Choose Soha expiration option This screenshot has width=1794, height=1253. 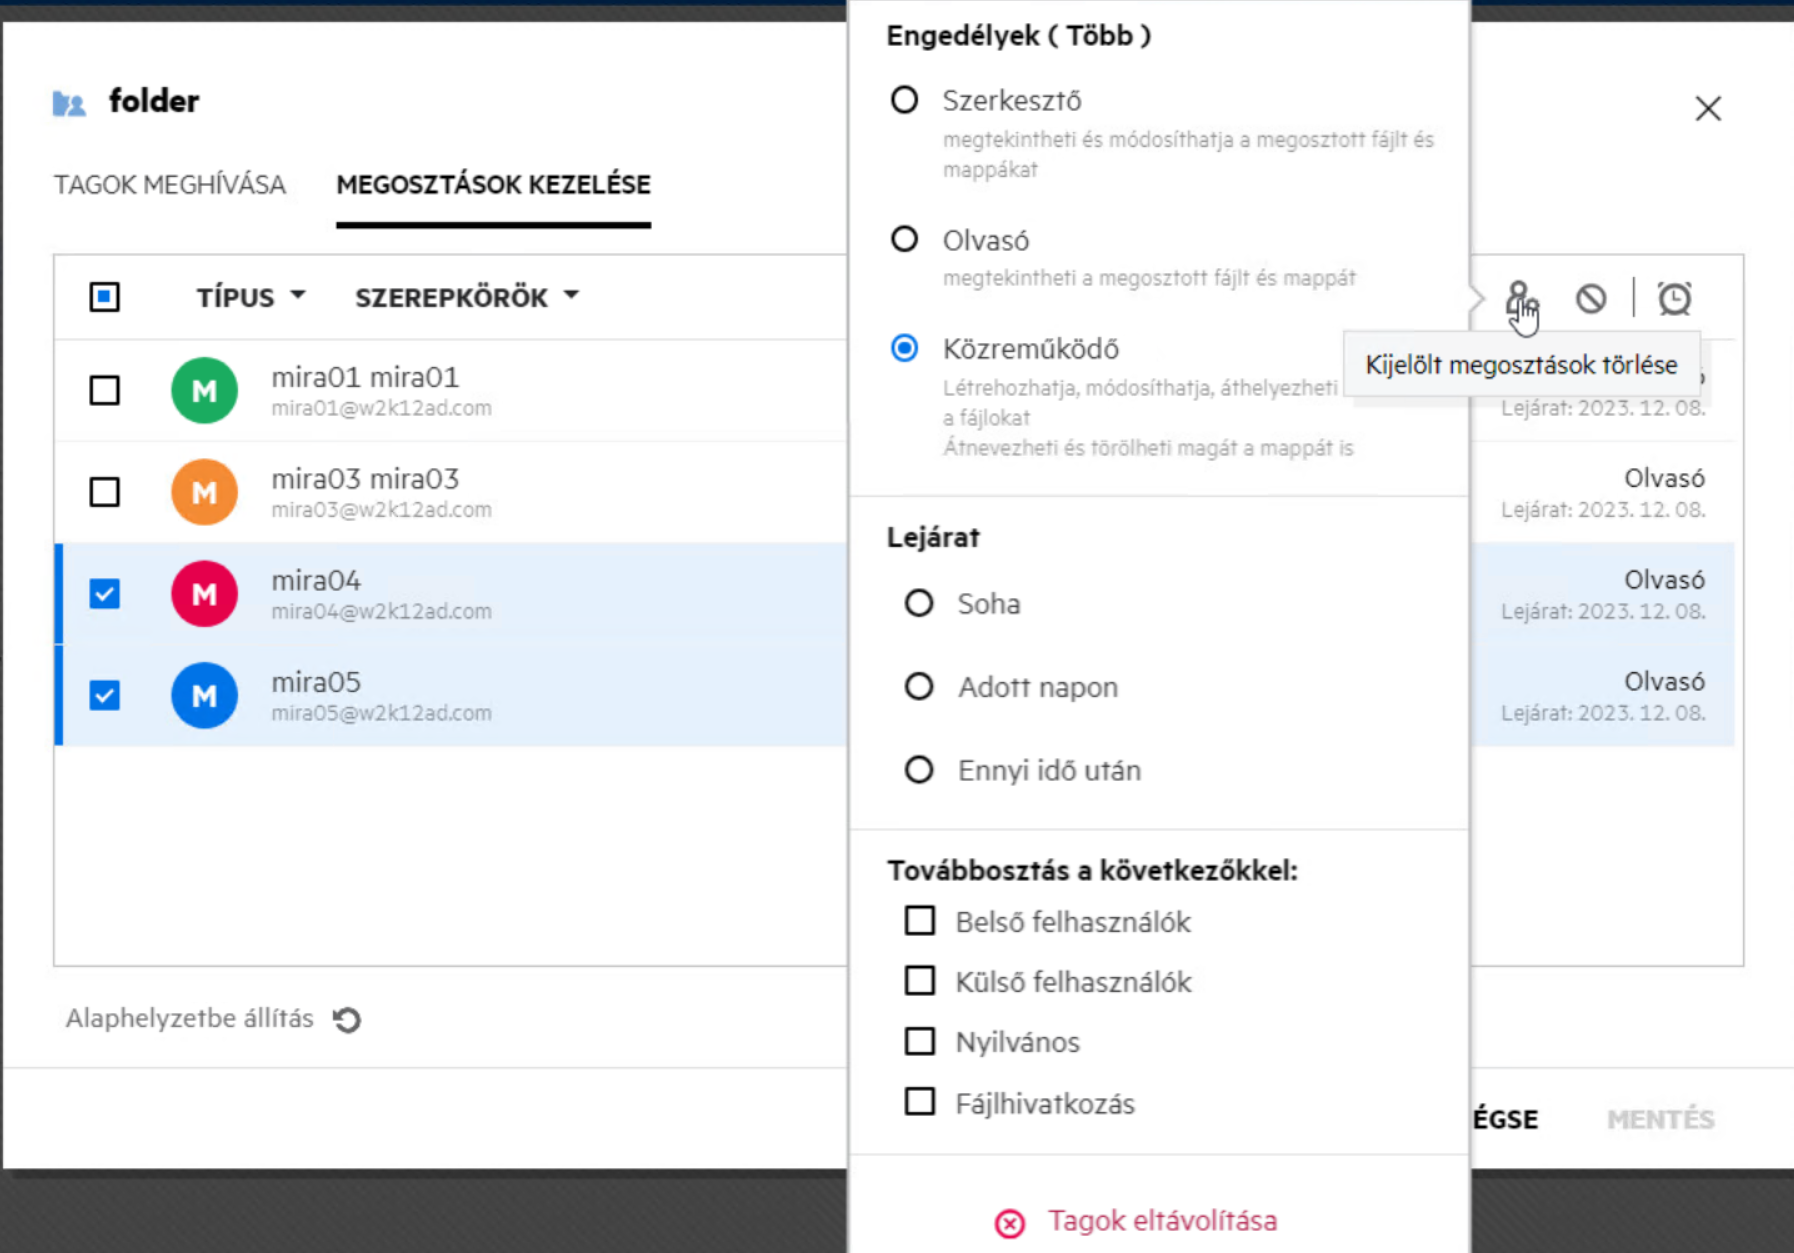pos(919,604)
